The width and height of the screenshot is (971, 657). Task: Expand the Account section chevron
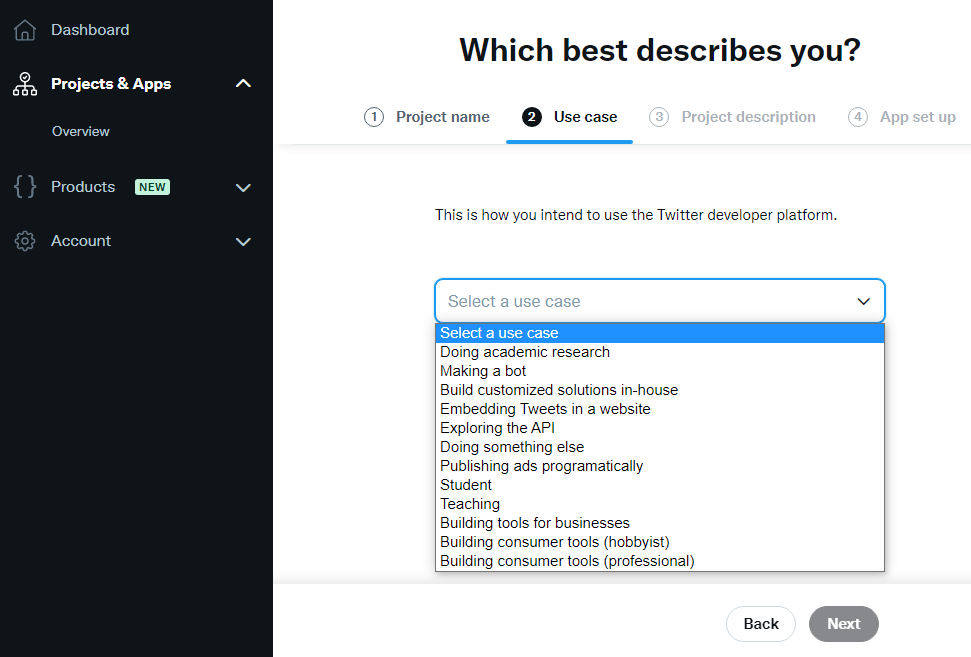point(243,241)
